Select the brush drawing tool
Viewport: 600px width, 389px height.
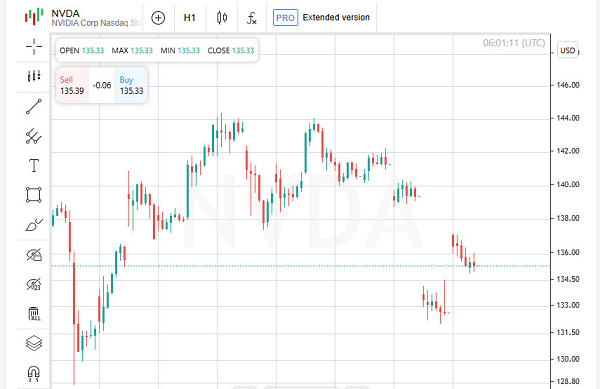point(34,225)
